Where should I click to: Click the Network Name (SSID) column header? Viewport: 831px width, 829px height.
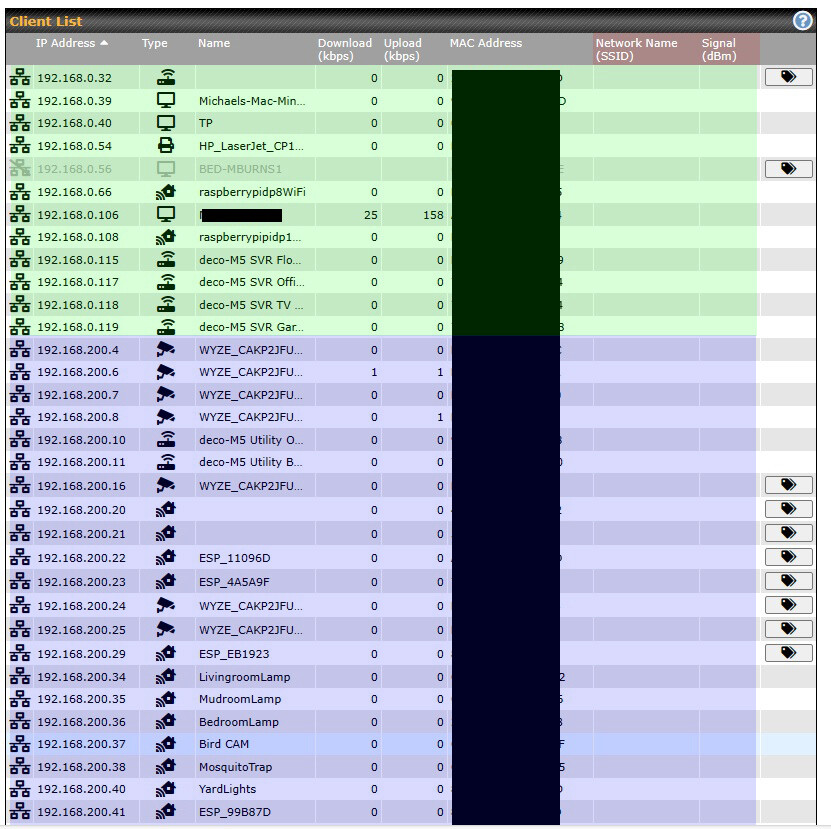pos(636,49)
